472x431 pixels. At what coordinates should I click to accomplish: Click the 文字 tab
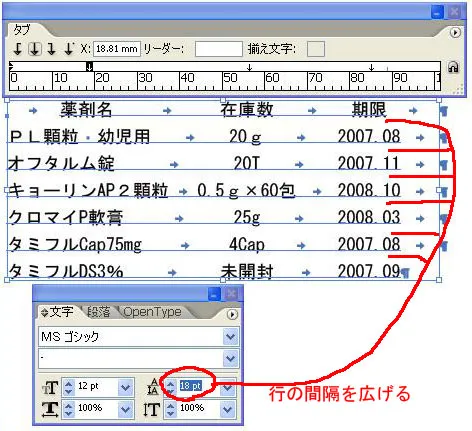57,312
